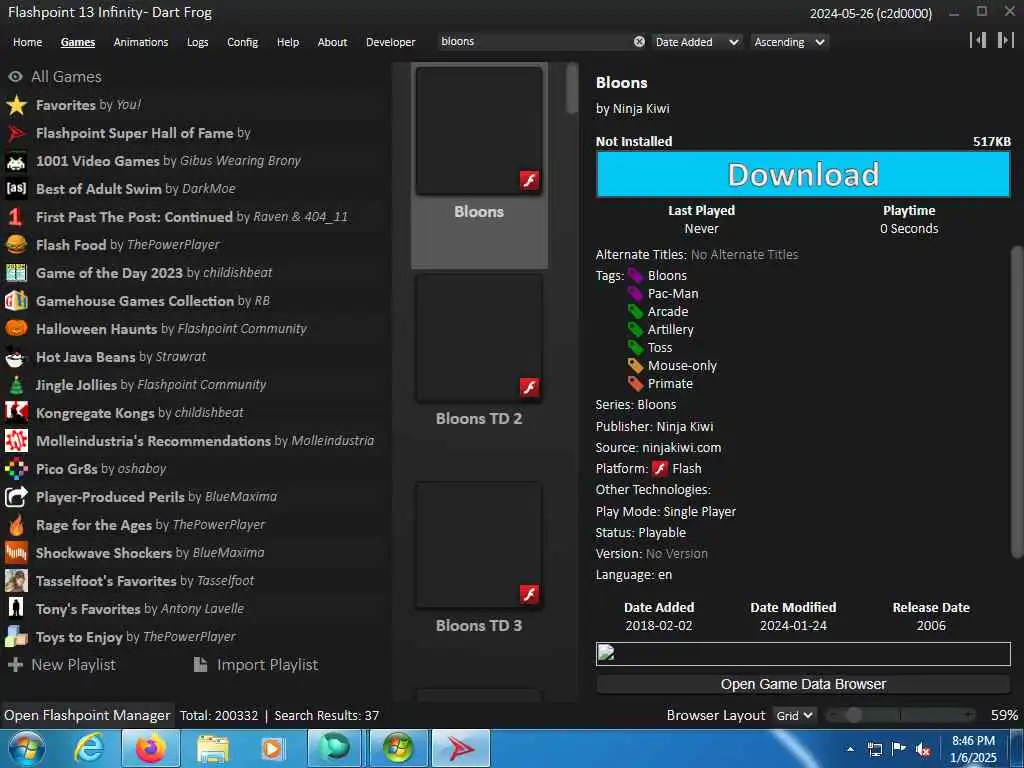Click the Mouse-only tag text
This screenshot has height=768, width=1024.
[x=682, y=366]
